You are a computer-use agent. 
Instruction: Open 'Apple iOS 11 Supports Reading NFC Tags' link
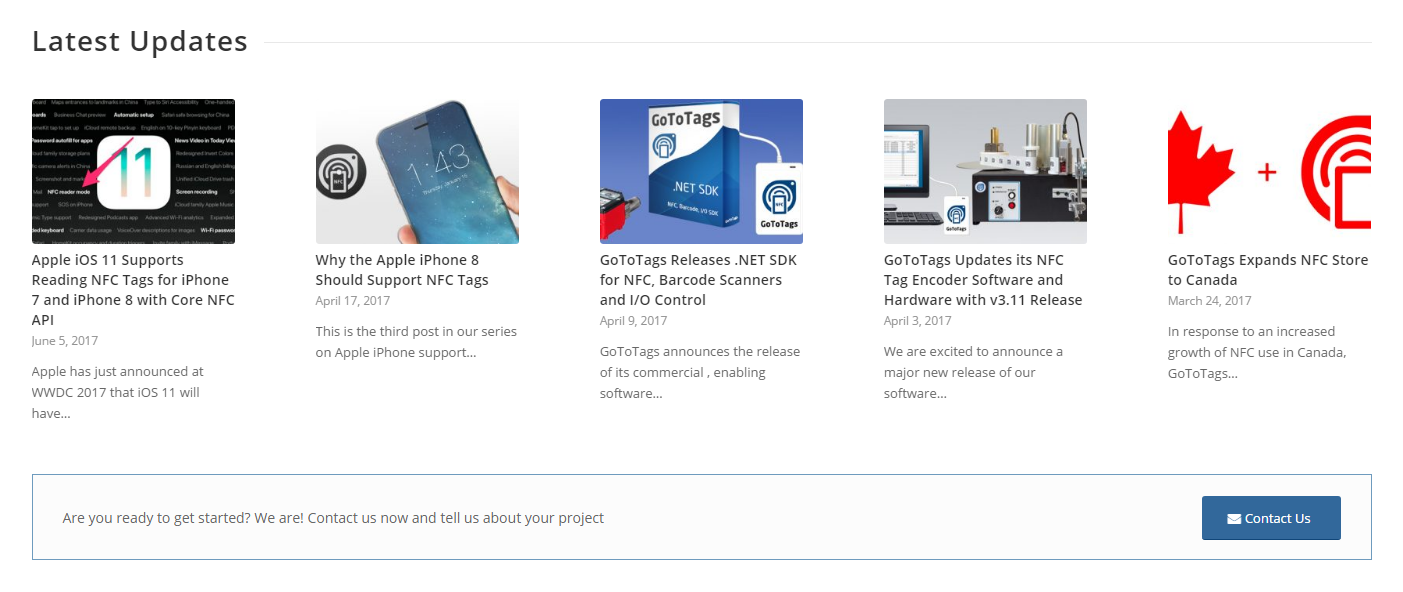pos(133,290)
